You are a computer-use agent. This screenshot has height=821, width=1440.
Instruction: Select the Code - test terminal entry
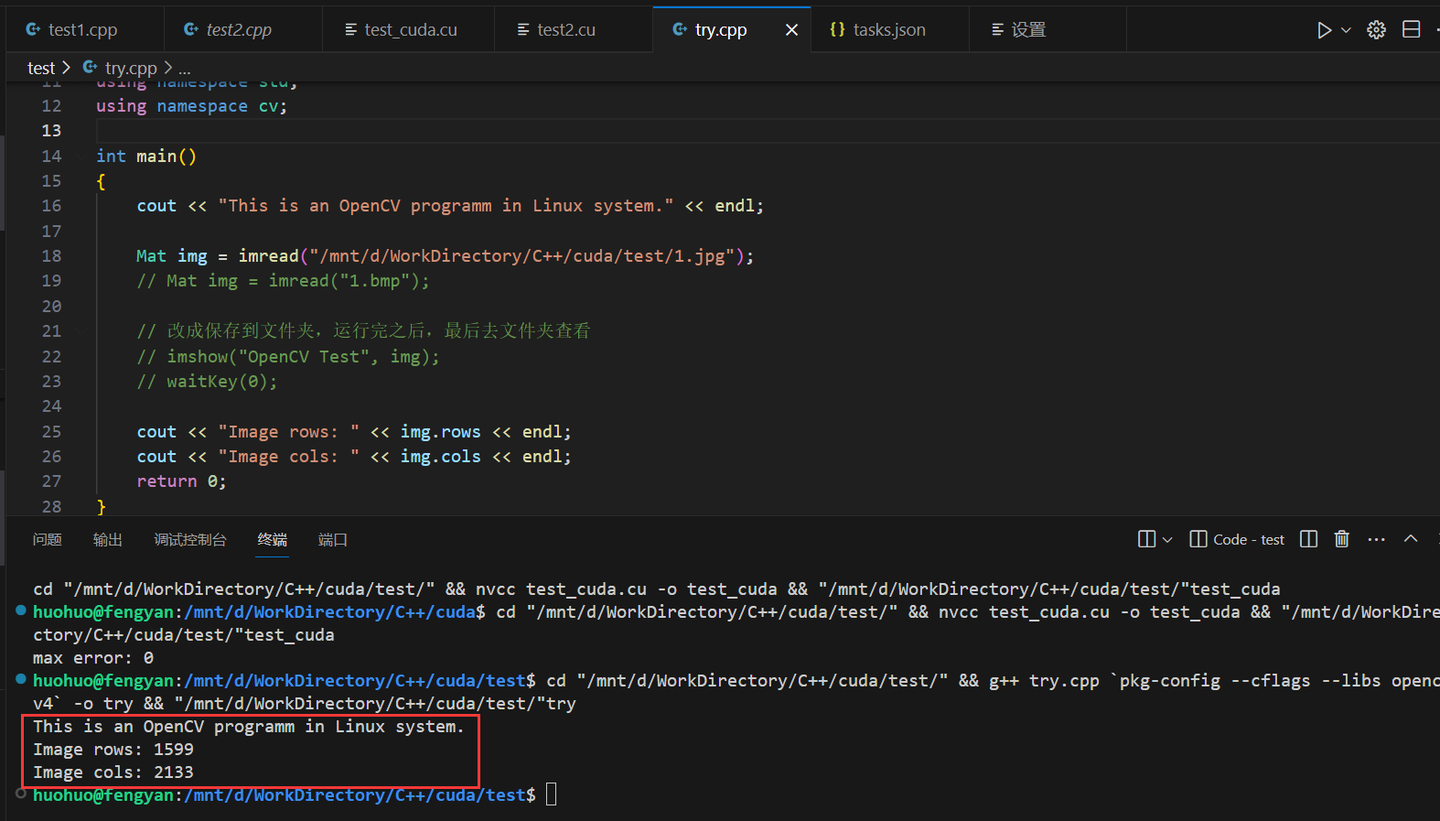tap(1237, 539)
